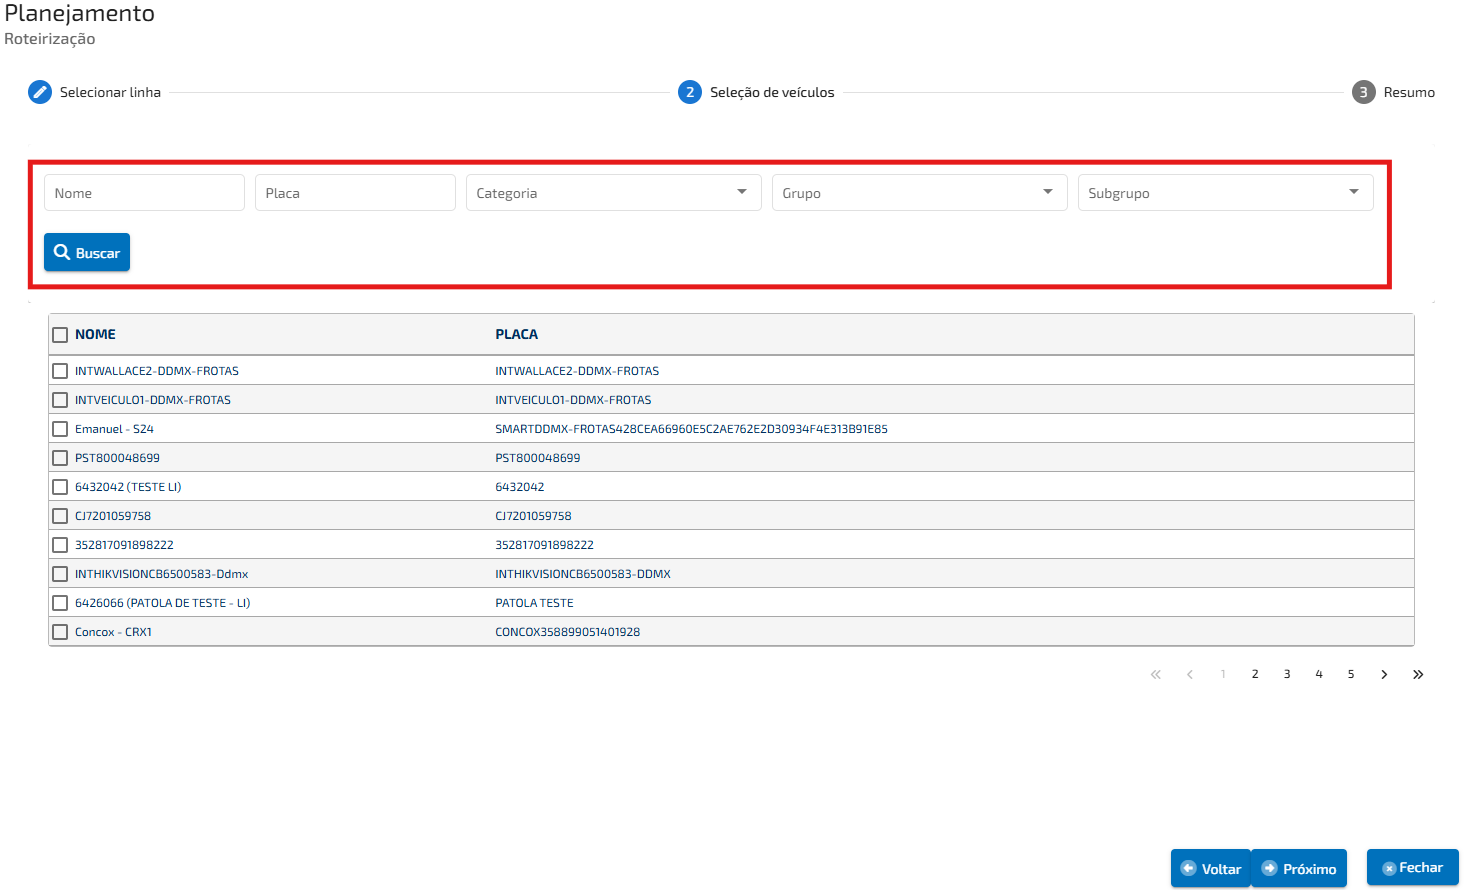Viewport: 1477px width, 890px height.
Task: Click the PATOLA TESTE placa cell
Action: coord(534,603)
